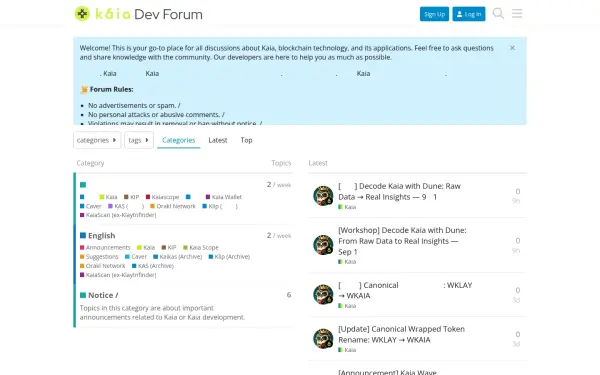600x375 pixels.
Task: Click the Forum Rules scroll icon
Action: click(x=84, y=90)
